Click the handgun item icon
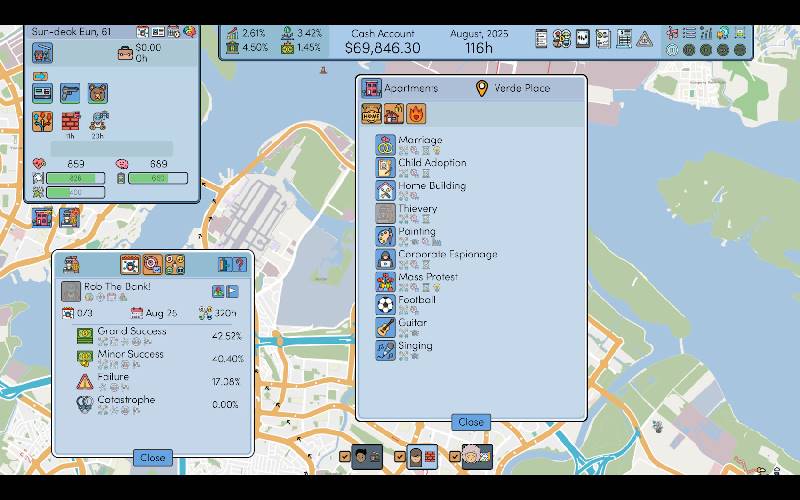This screenshot has width=800, height=500. (70, 94)
